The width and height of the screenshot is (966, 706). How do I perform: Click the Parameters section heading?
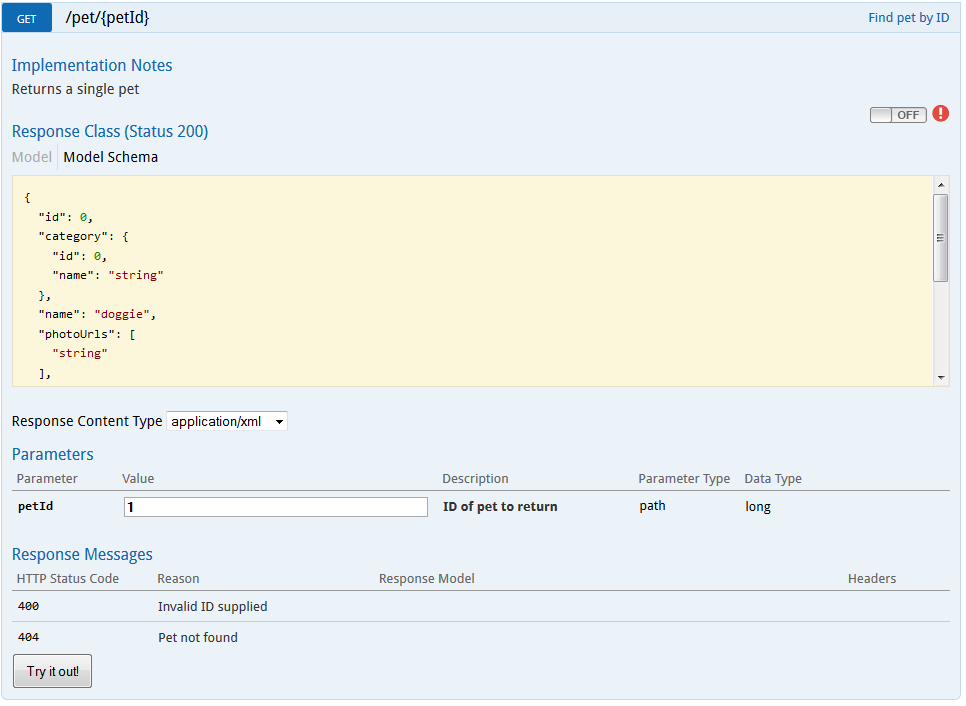52,454
